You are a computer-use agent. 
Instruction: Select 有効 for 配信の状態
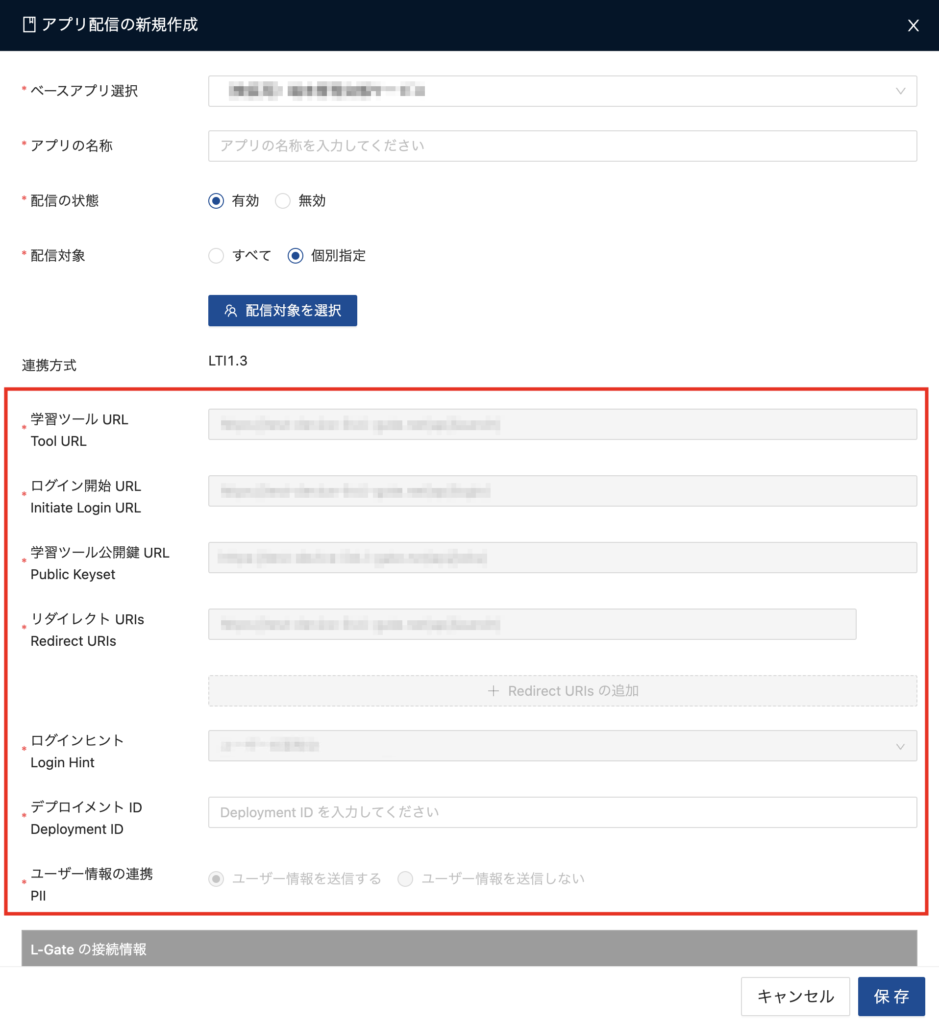tap(216, 201)
